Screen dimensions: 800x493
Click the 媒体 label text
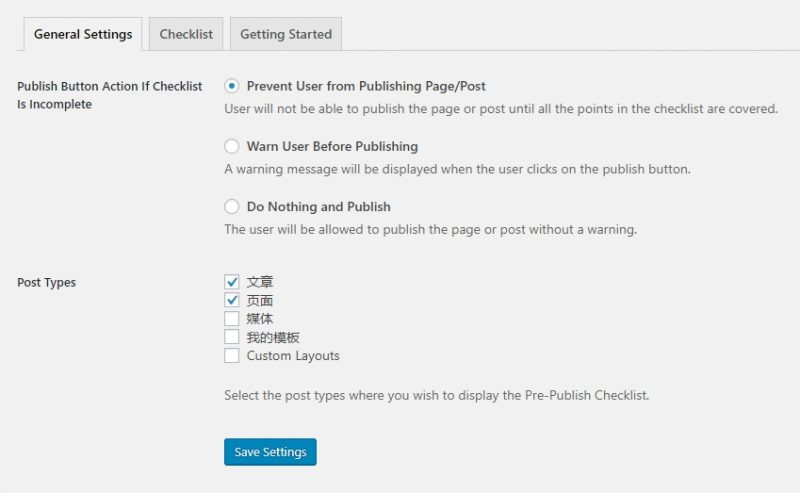coord(260,318)
